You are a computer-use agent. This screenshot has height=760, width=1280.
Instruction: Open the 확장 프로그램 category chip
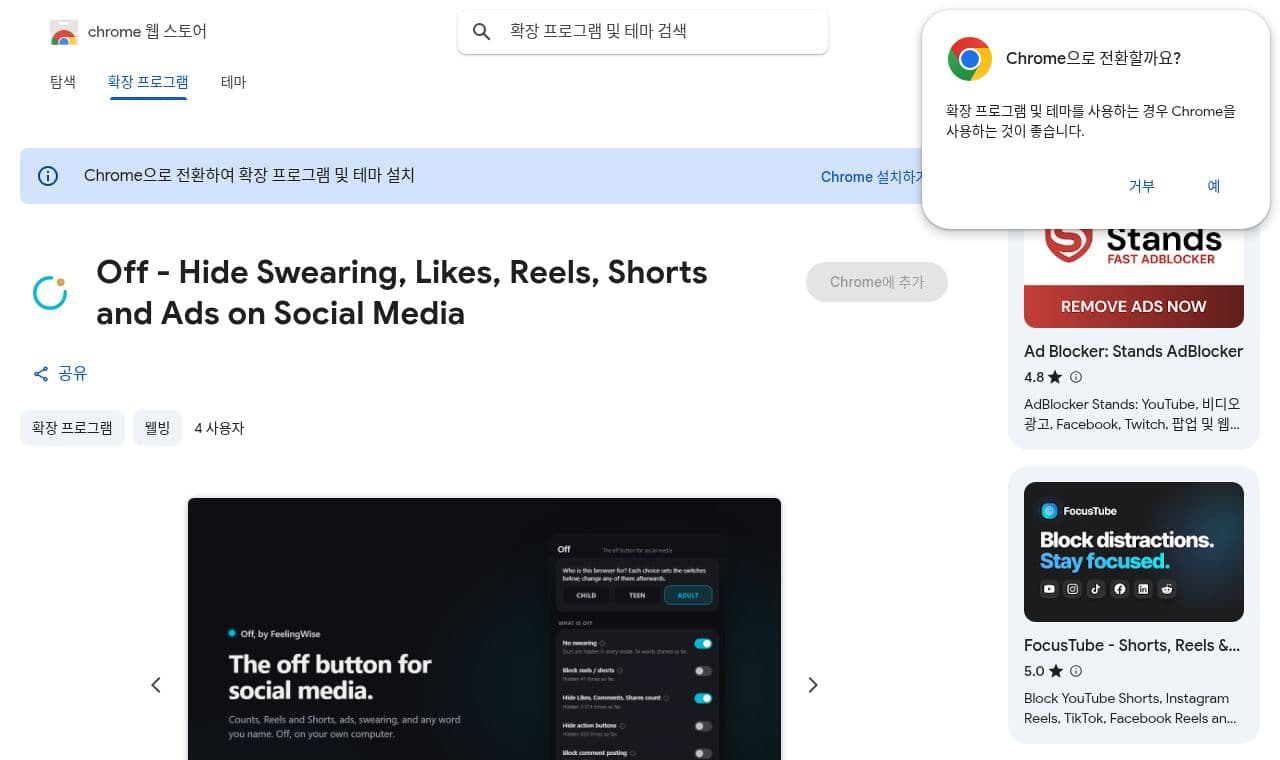point(72,428)
